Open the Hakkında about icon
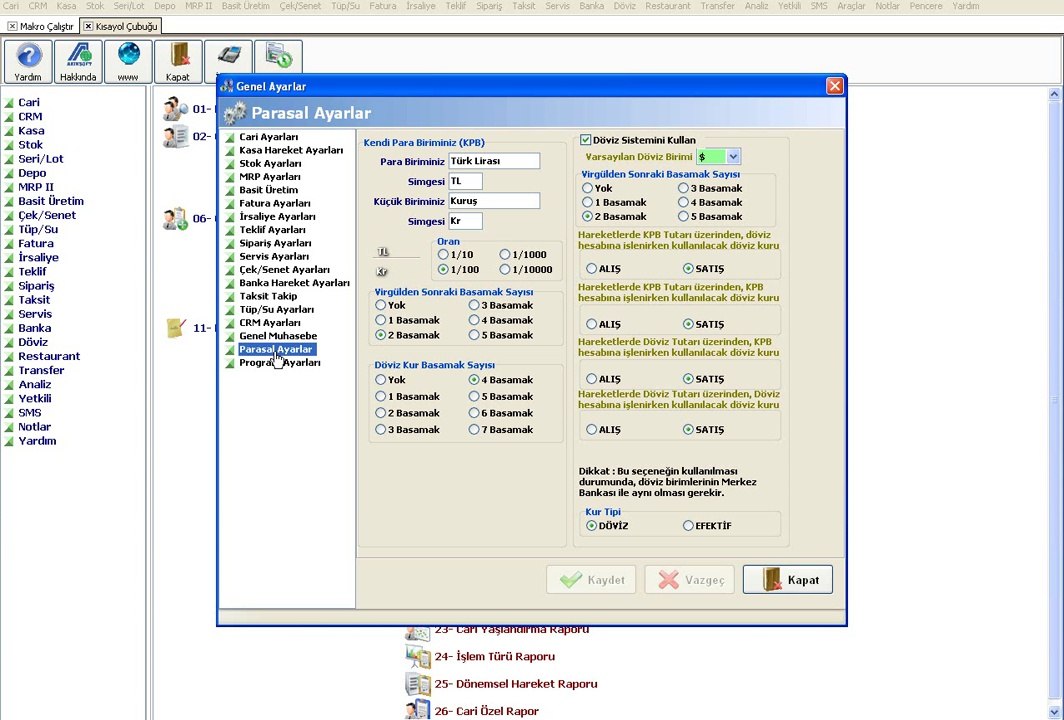Screen dimensions: 1064x720 (x=78, y=61)
